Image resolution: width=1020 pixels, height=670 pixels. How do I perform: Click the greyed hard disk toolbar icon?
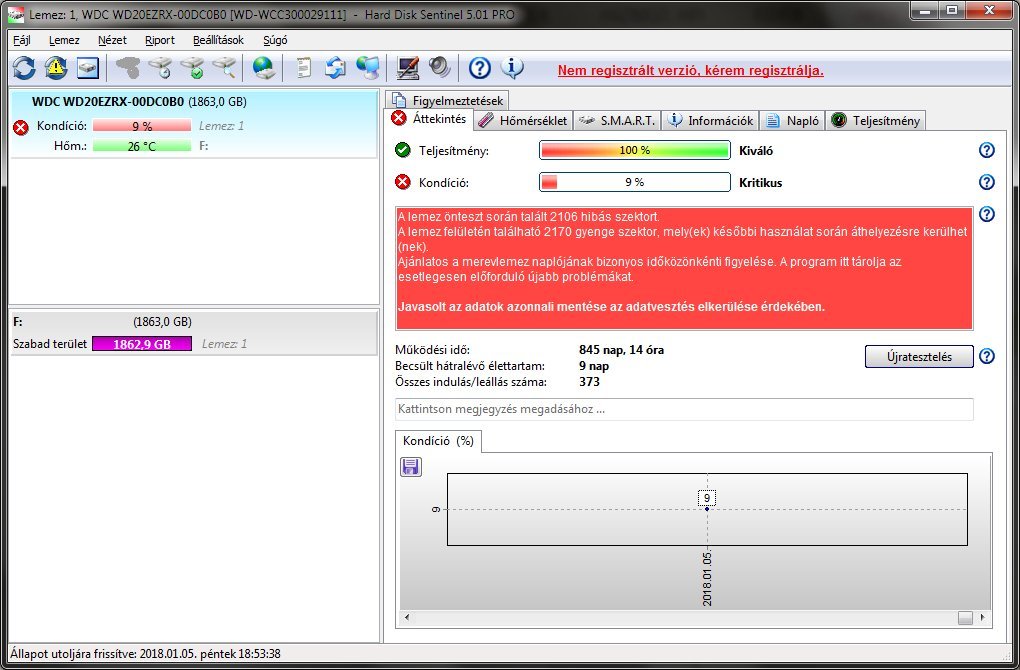click(128, 68)
